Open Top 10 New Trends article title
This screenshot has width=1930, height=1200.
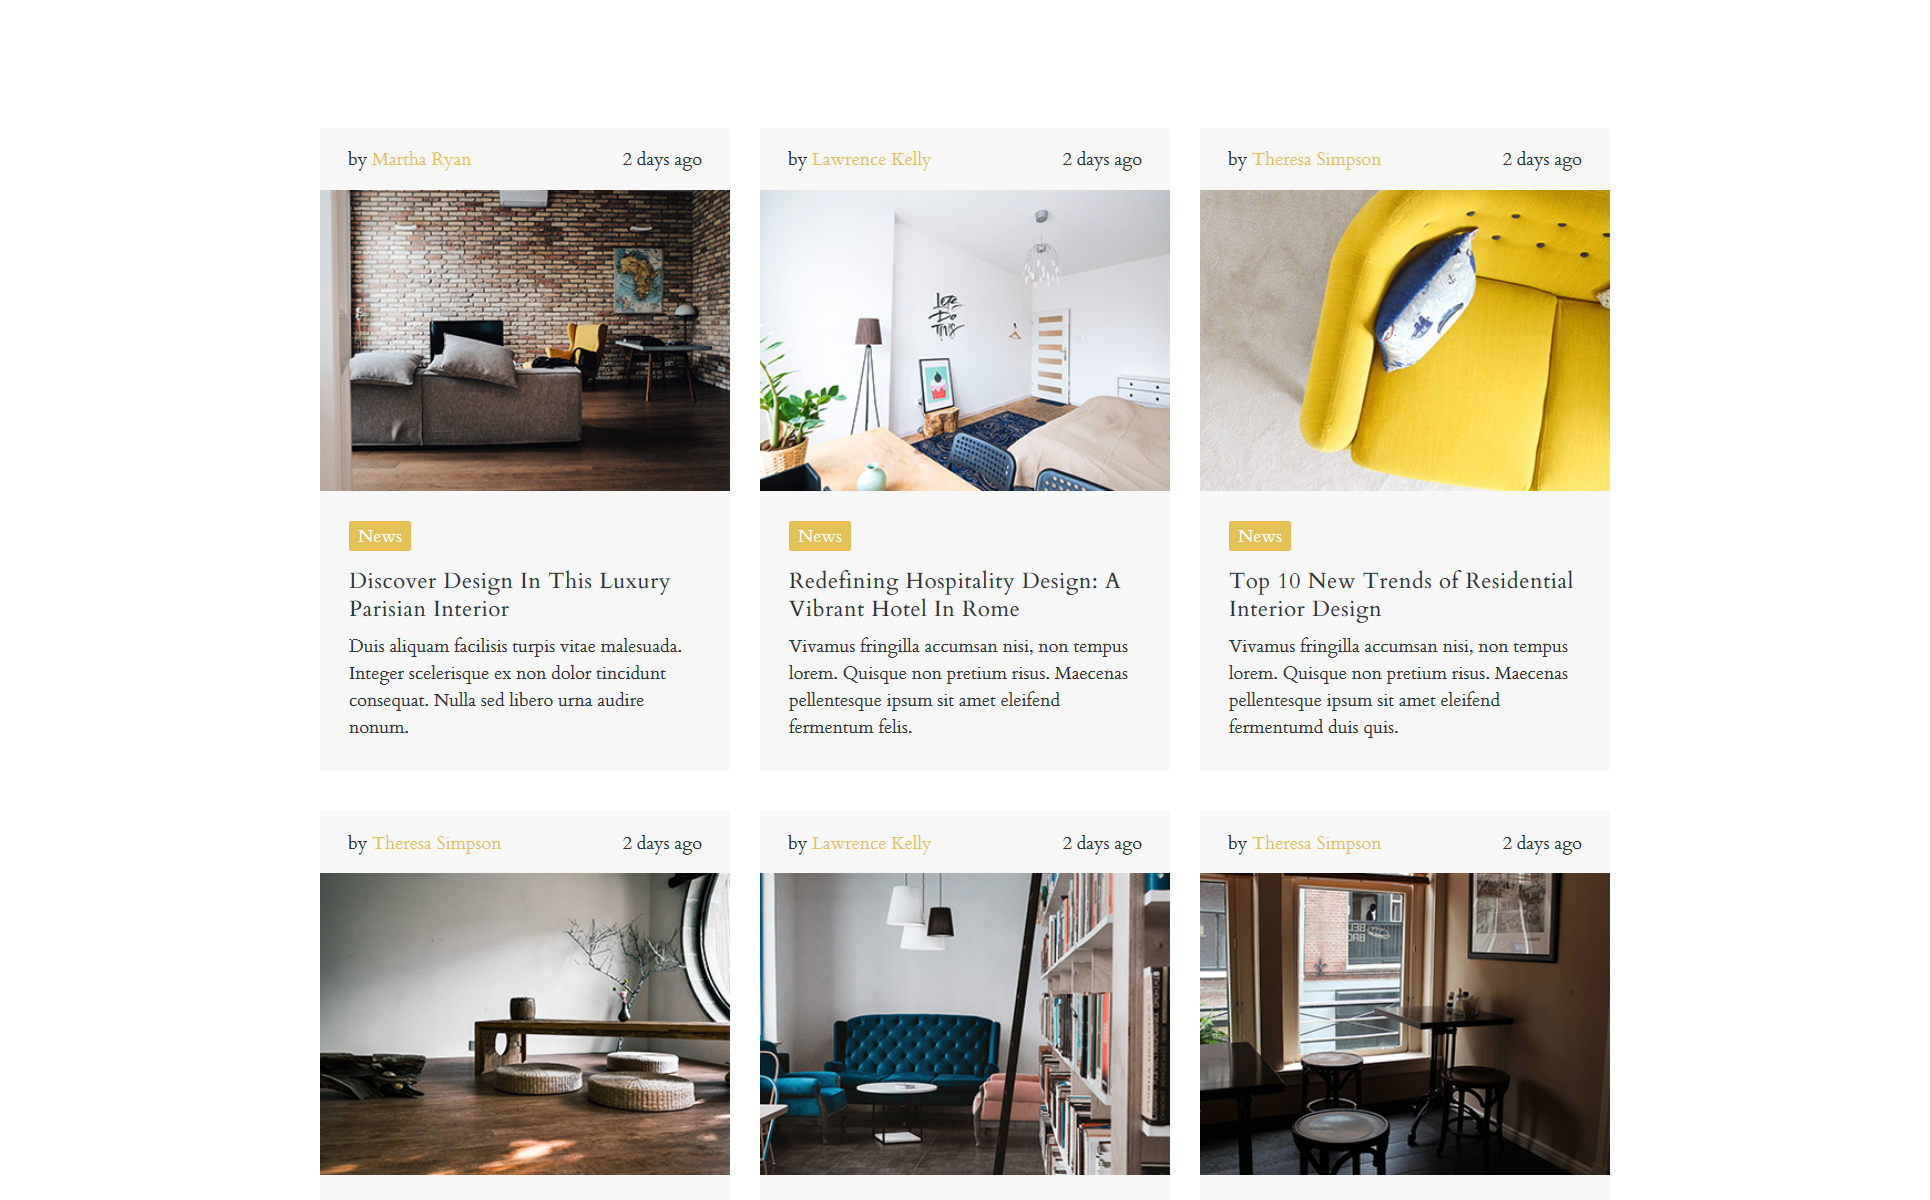click(x=1401, y=595)
